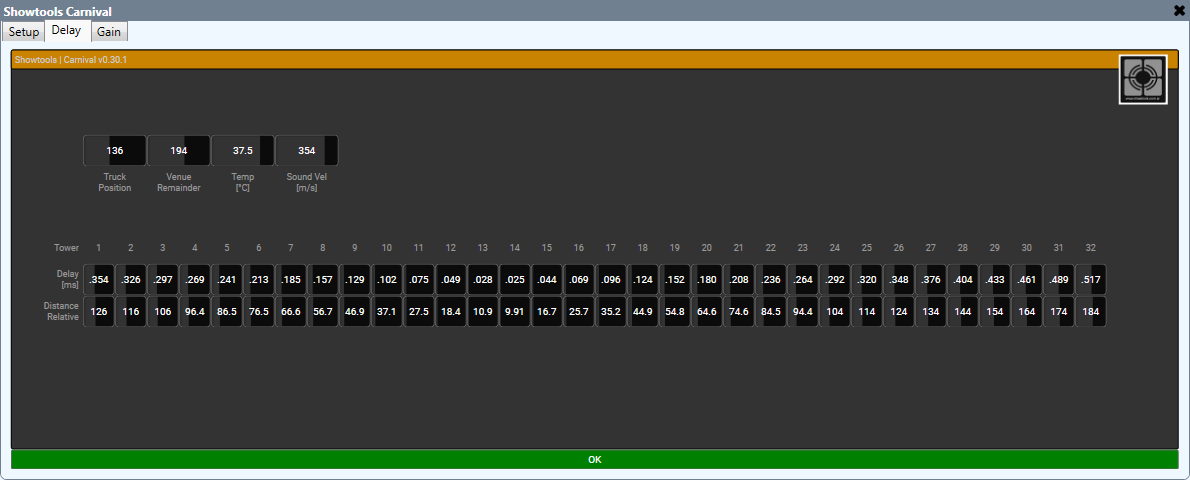Select tower 10 delay .102
1190x480 pixels.
(386, 279)
